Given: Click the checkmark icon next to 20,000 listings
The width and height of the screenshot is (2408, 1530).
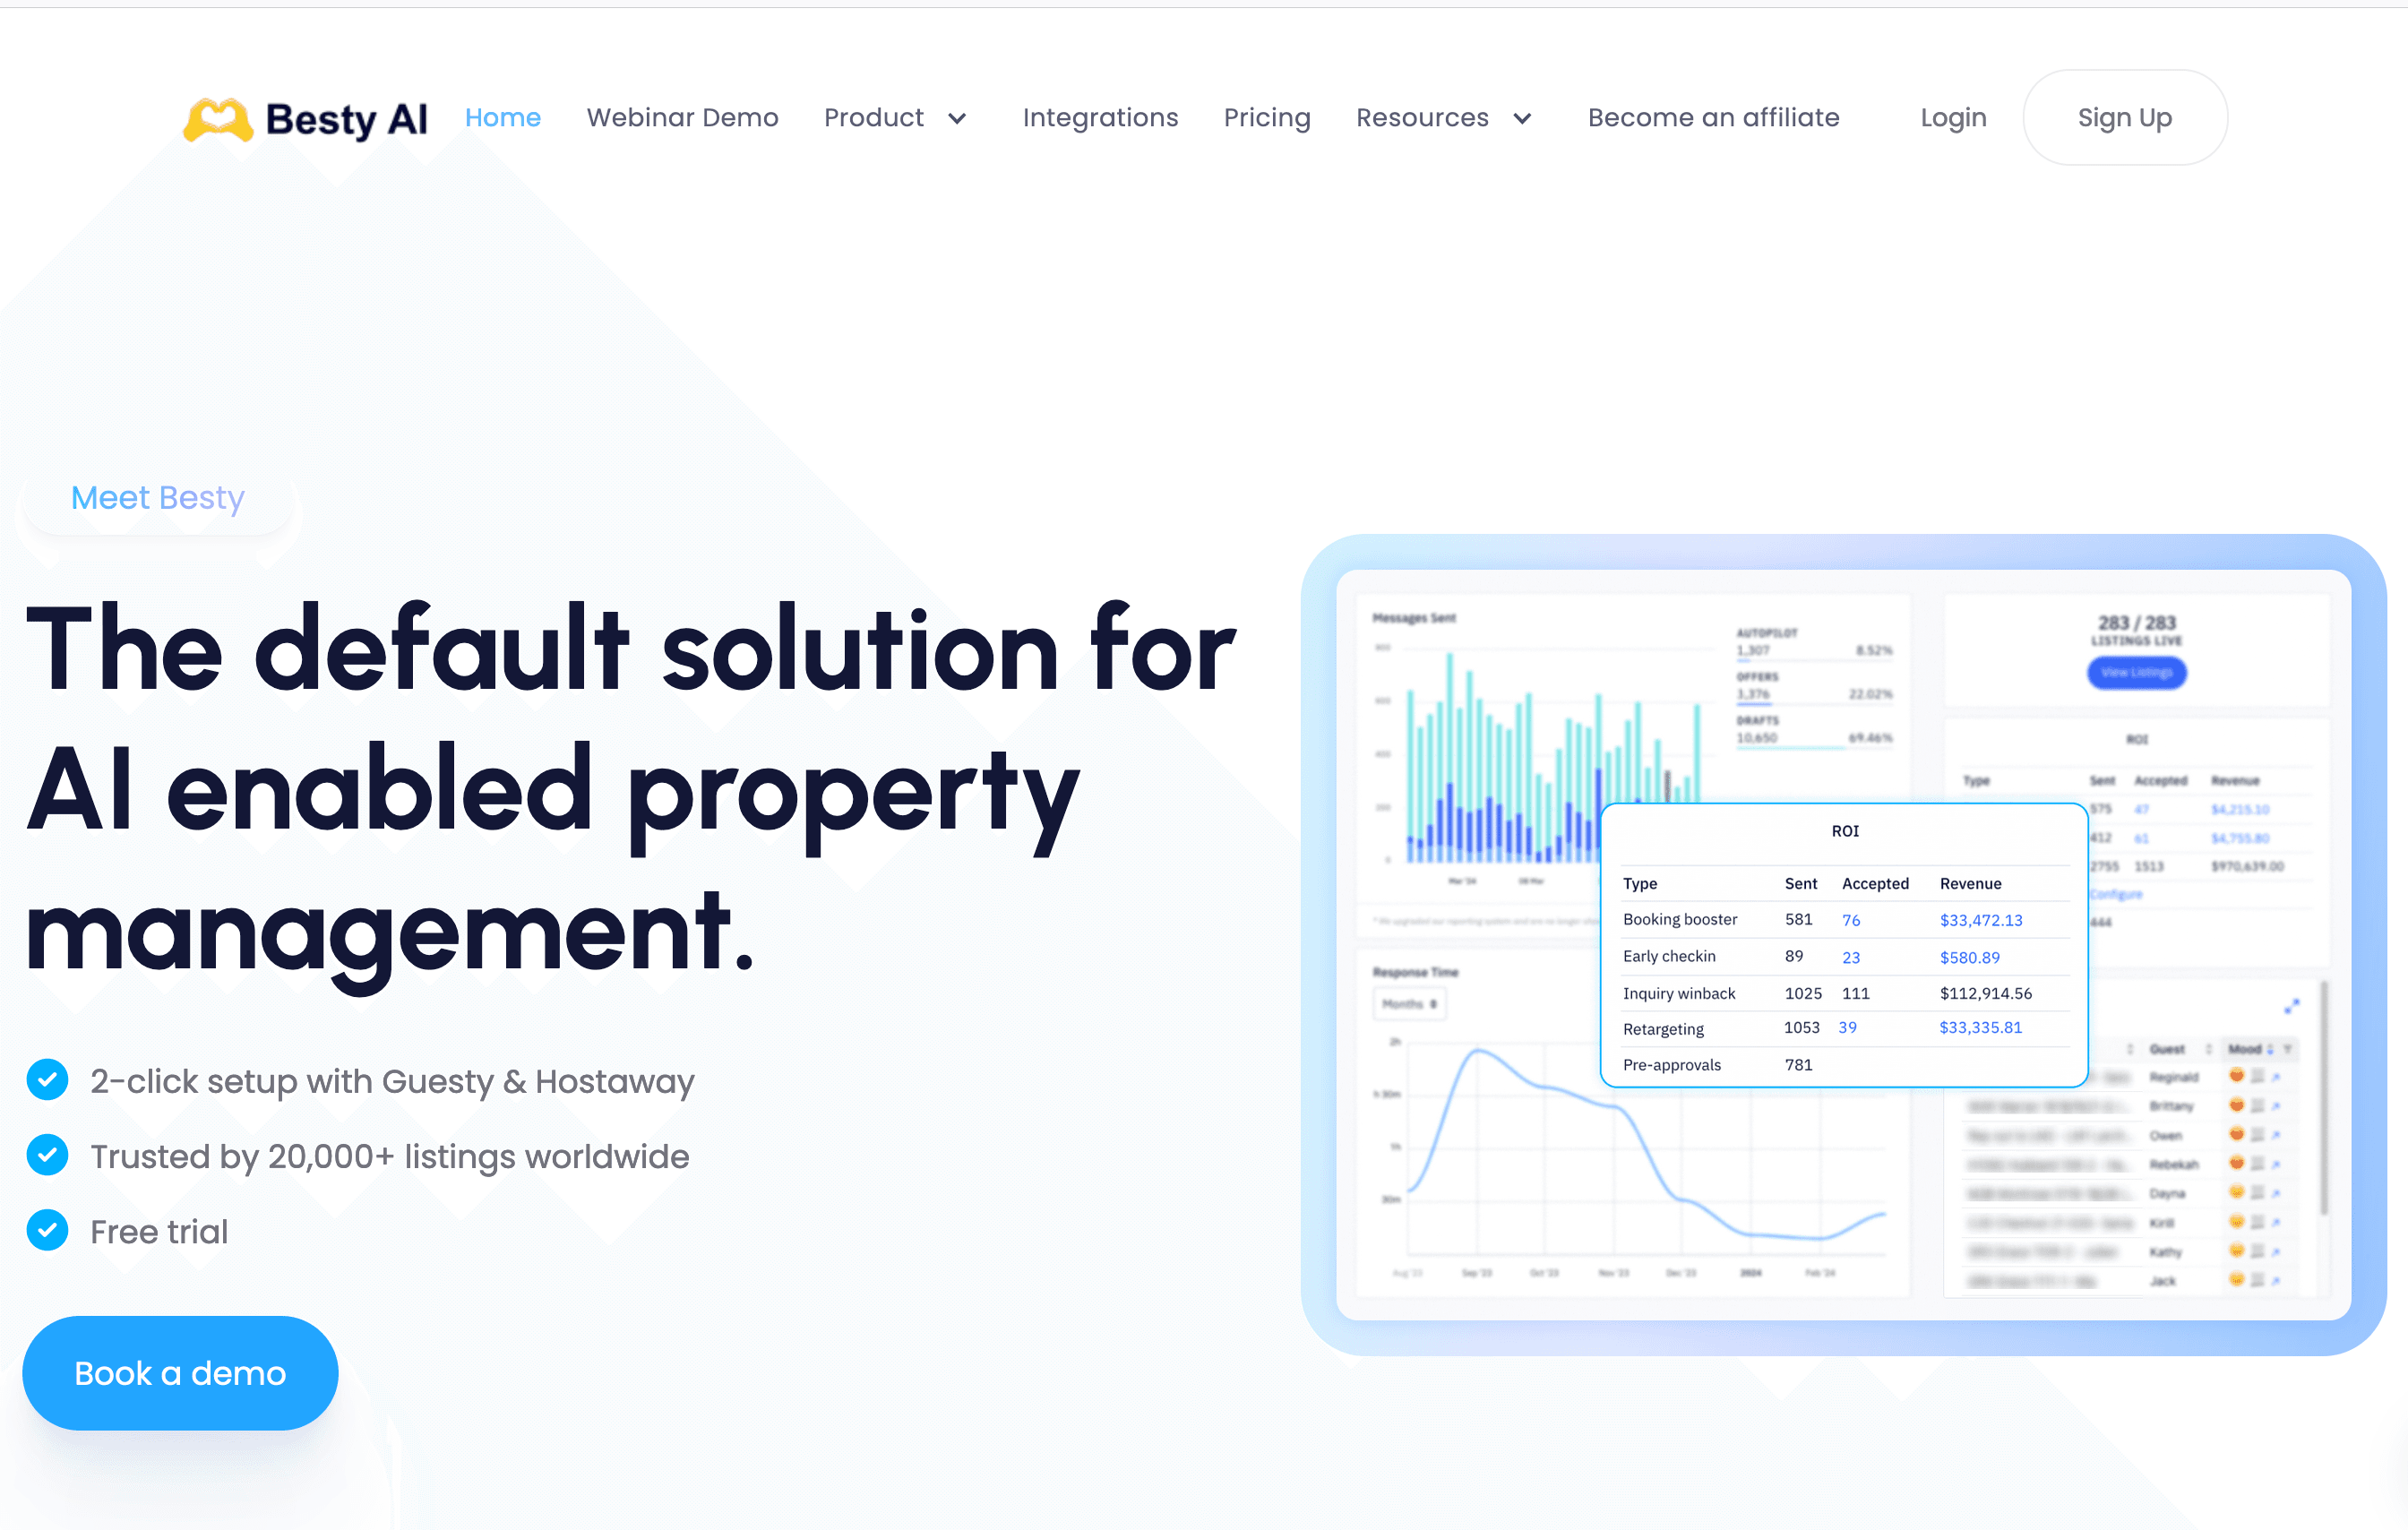Looking at the screenshot, I should (49, 1156).
